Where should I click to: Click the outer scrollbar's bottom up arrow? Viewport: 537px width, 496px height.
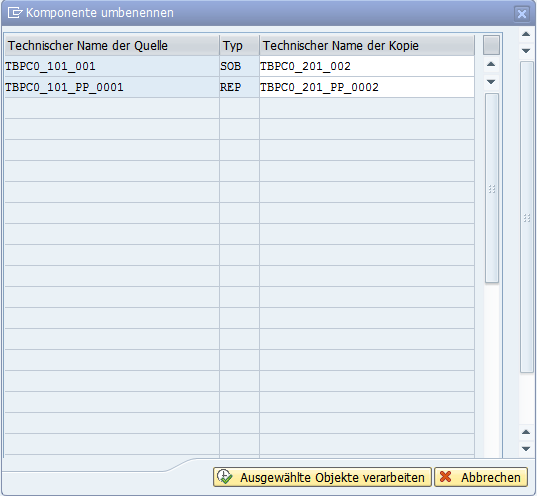pos(526,432)
